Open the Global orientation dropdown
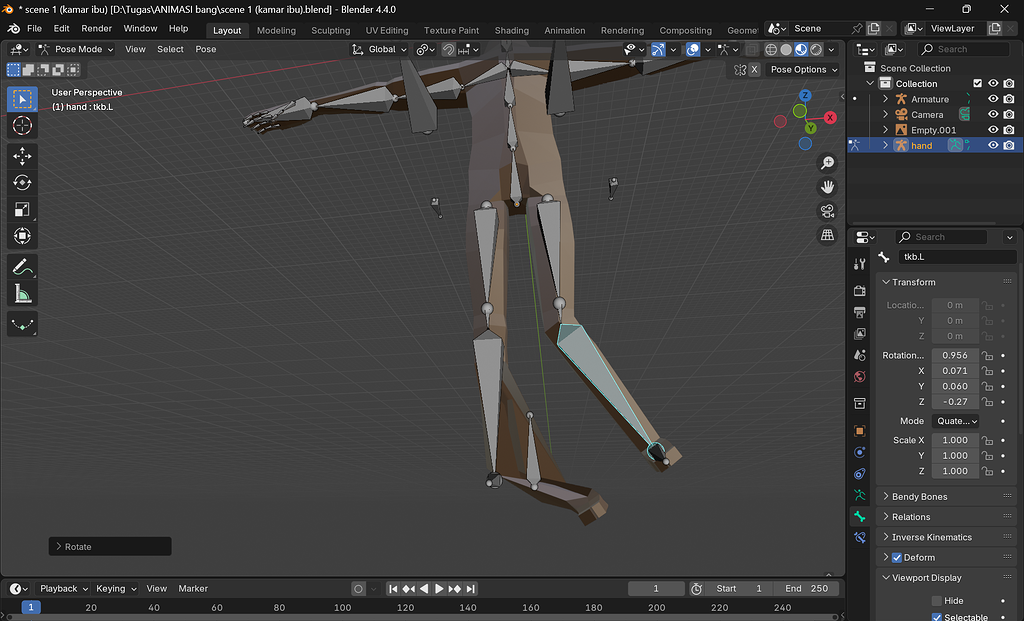 click(379, 49)
